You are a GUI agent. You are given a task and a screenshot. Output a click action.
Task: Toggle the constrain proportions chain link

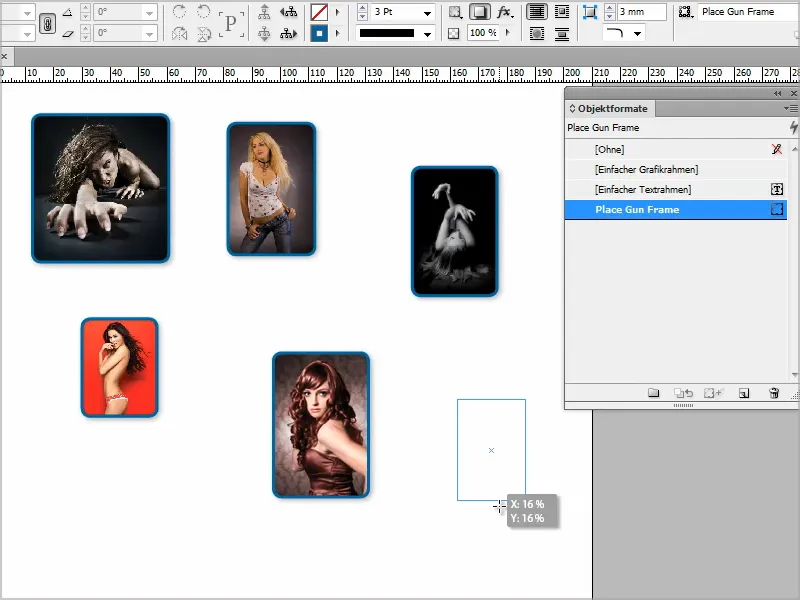click(47, 23)
